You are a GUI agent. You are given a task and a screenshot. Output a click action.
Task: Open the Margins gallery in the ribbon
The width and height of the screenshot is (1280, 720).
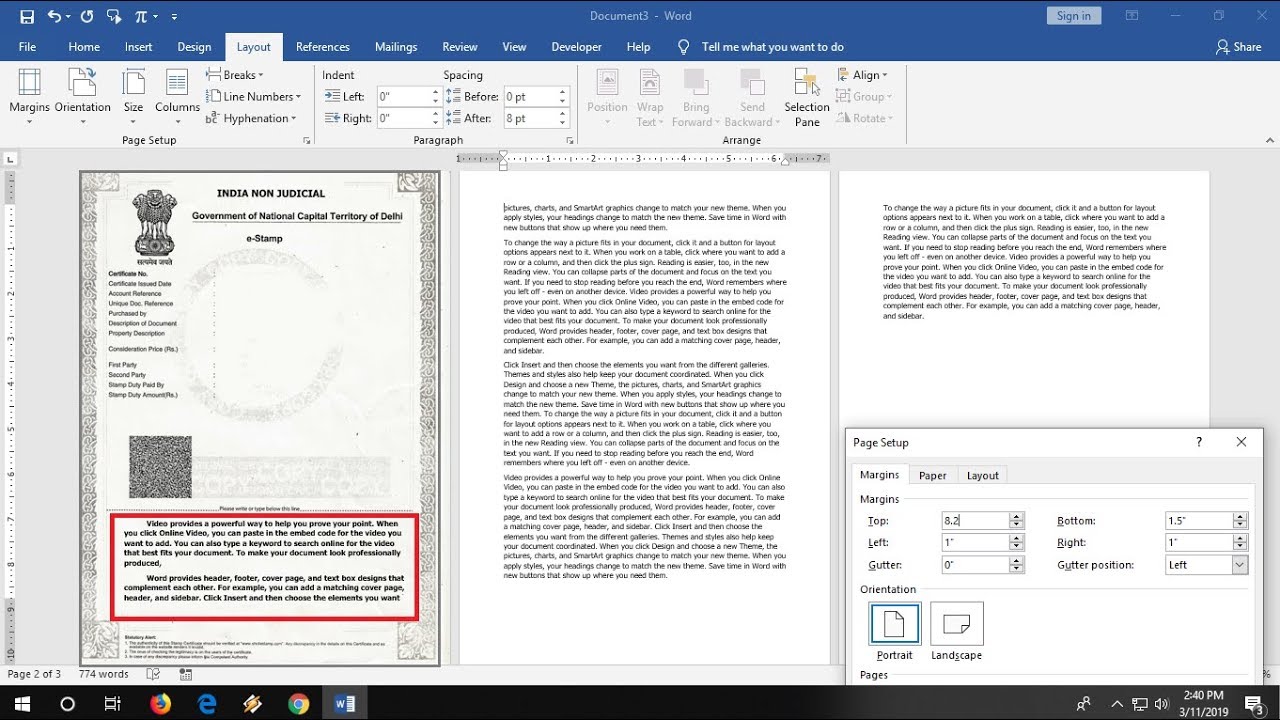(x=29, y=97)
